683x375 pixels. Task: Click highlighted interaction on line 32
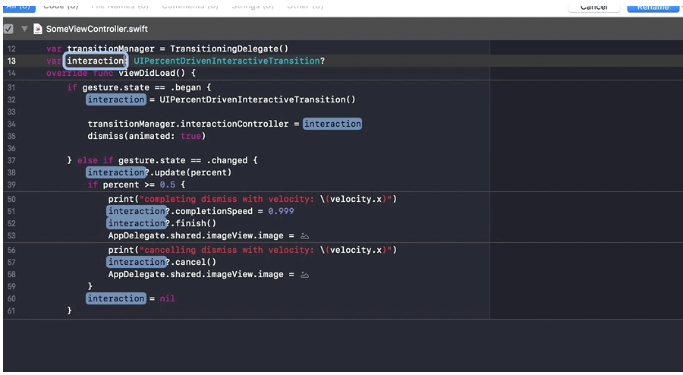[116, 100]
